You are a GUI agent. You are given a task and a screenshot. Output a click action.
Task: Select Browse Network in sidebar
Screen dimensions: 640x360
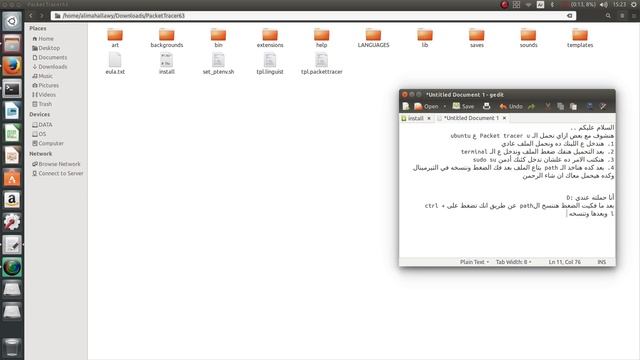56,164
